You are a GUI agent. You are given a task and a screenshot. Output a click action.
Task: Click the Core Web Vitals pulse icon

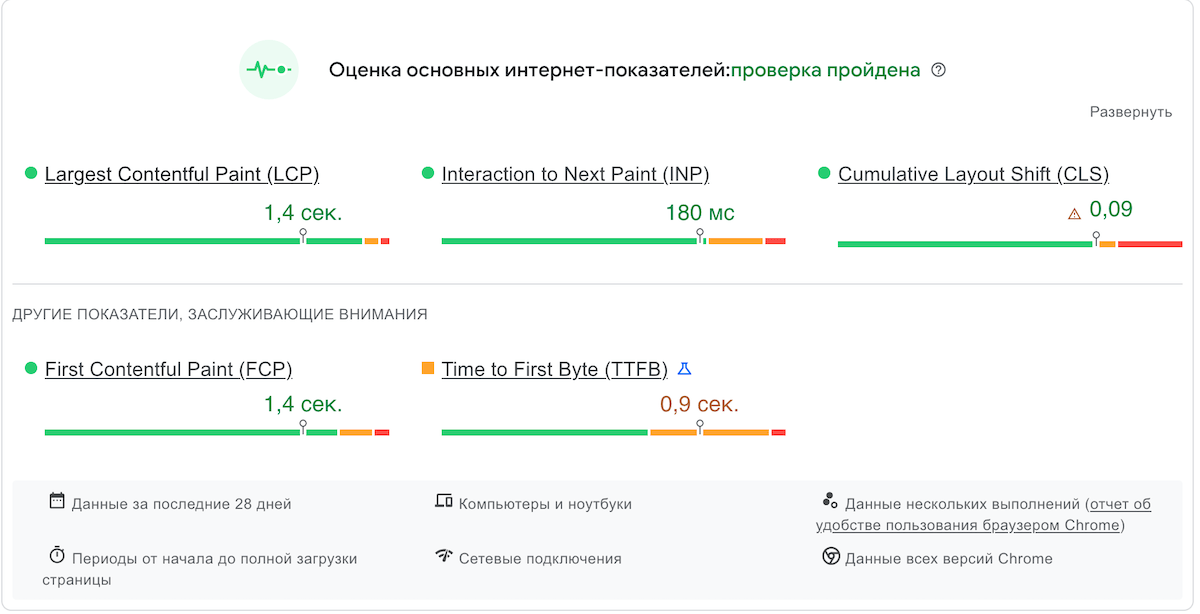coord(269,70)
